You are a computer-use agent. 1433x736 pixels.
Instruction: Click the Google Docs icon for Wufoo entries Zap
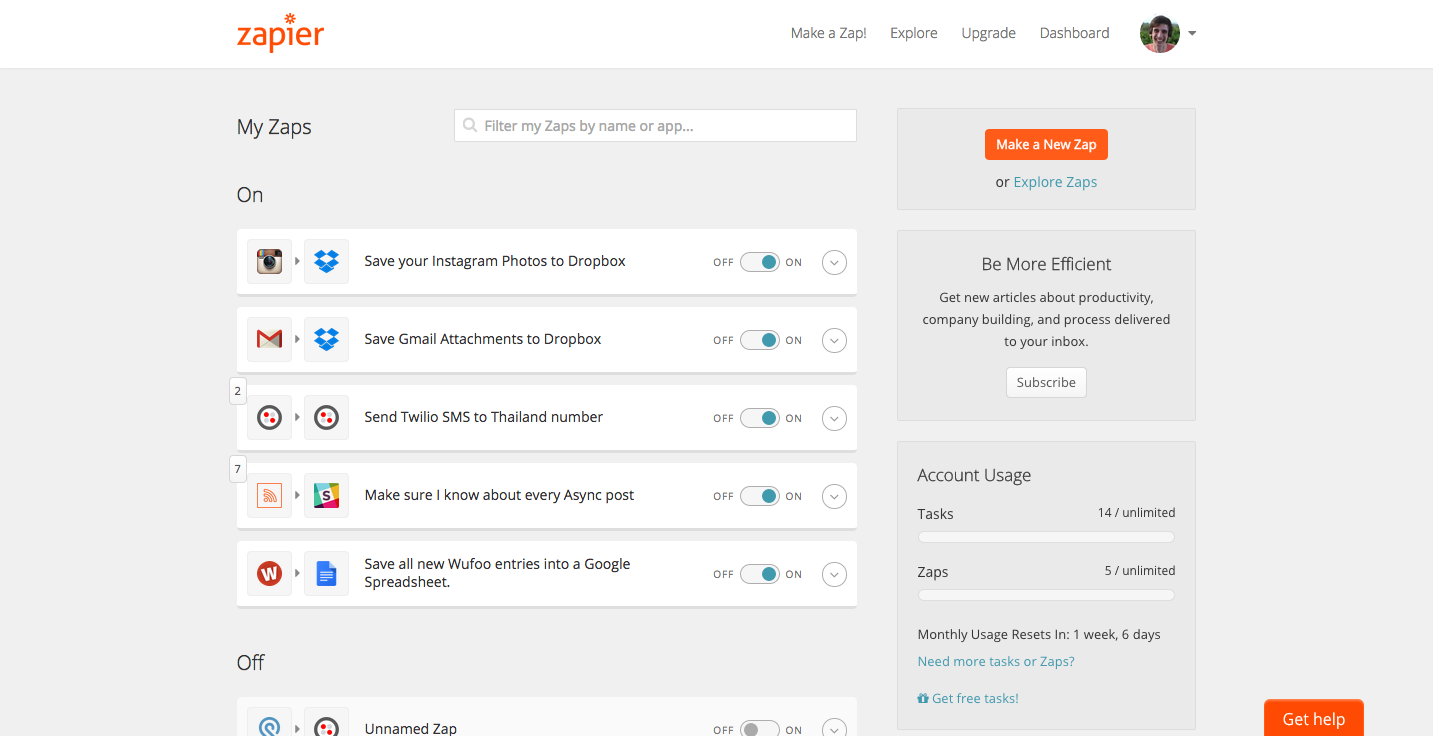point(326,573)
